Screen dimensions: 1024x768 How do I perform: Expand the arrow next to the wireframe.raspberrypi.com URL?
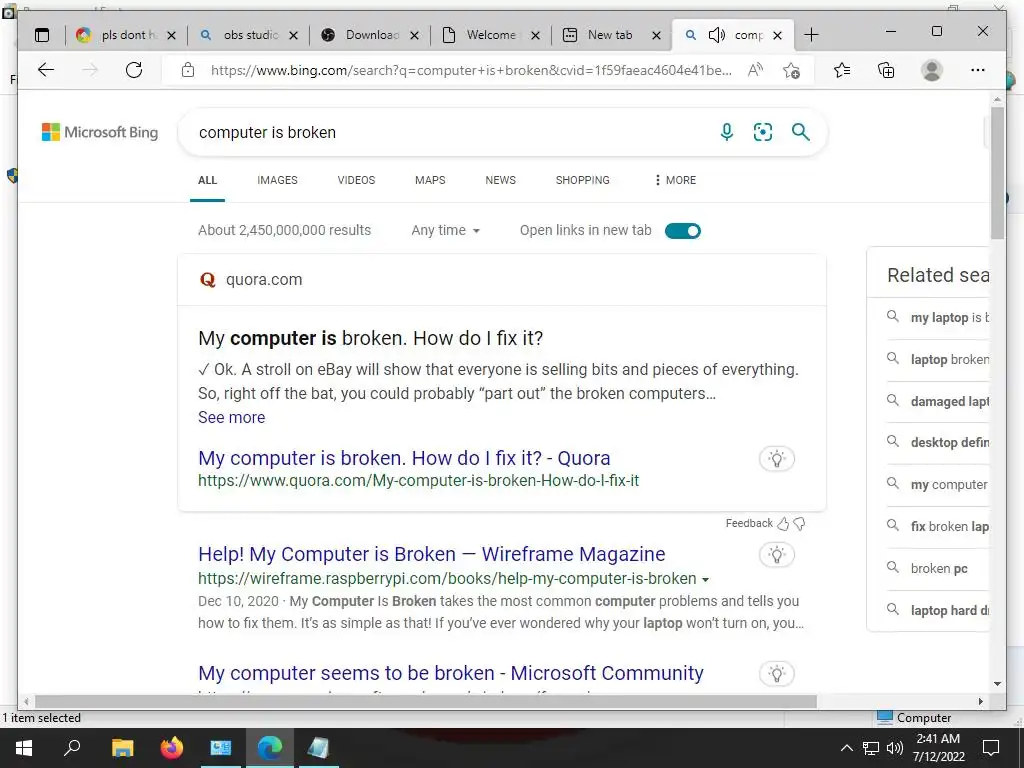[705, 579]
